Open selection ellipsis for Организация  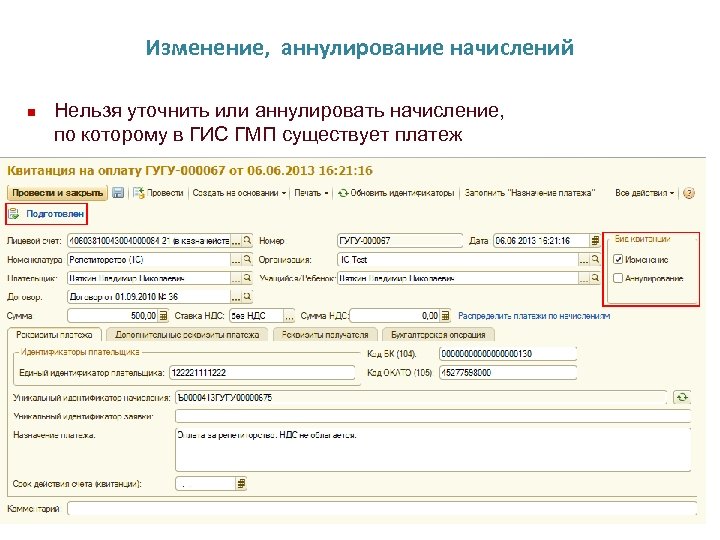[584, 259]
